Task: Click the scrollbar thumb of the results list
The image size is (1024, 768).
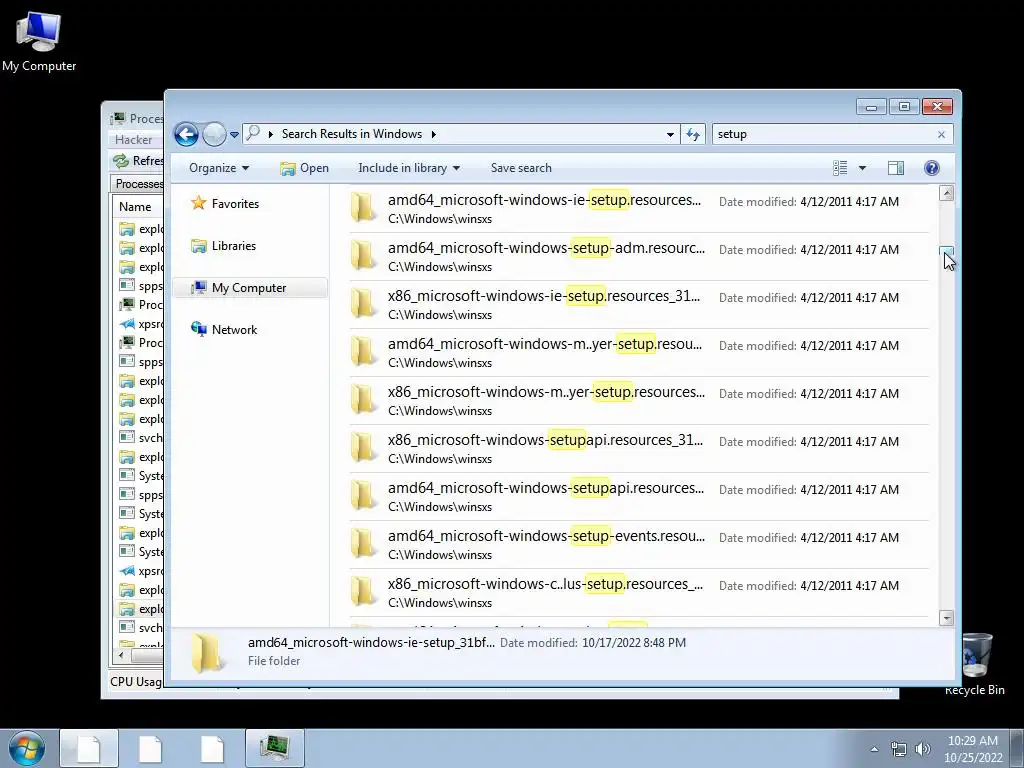Action: 946,252
